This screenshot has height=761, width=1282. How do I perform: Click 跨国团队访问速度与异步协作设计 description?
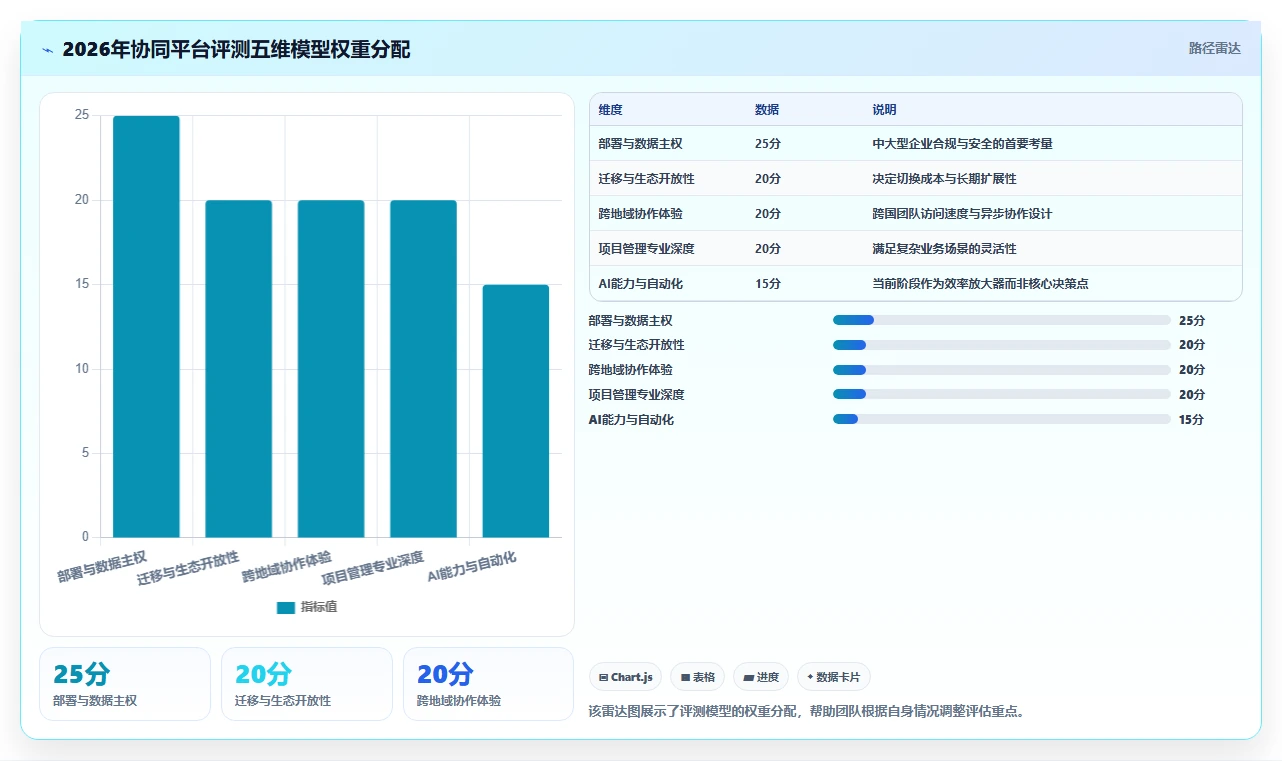click(x=962, y=214)
